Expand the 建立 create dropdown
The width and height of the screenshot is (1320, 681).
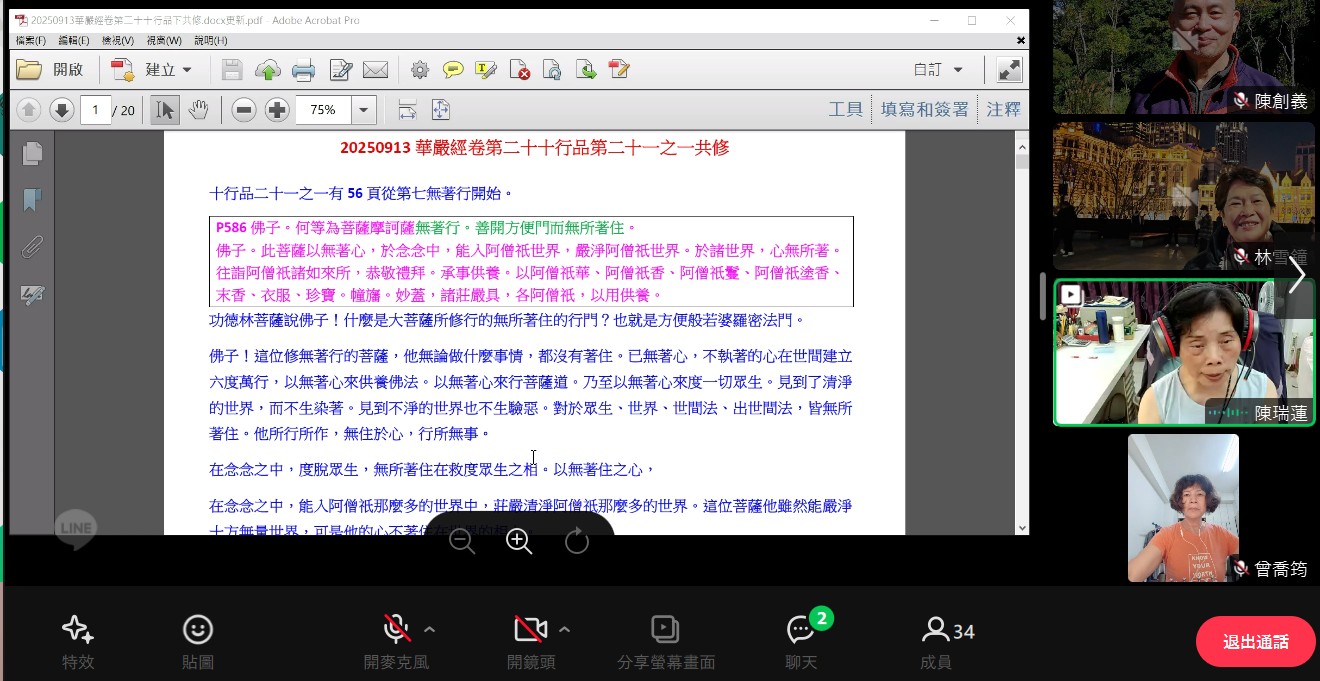pyautogui.click(x=187, y=70)
